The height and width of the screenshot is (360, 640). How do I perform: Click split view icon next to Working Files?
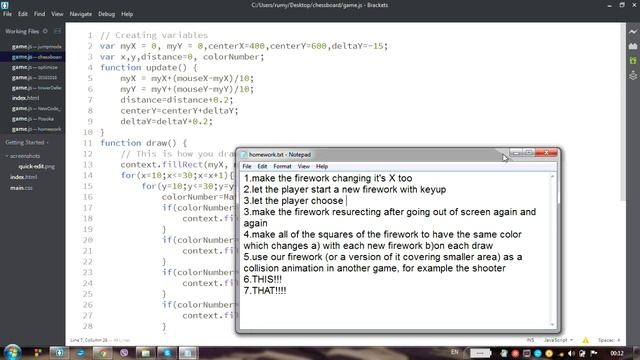57,31
